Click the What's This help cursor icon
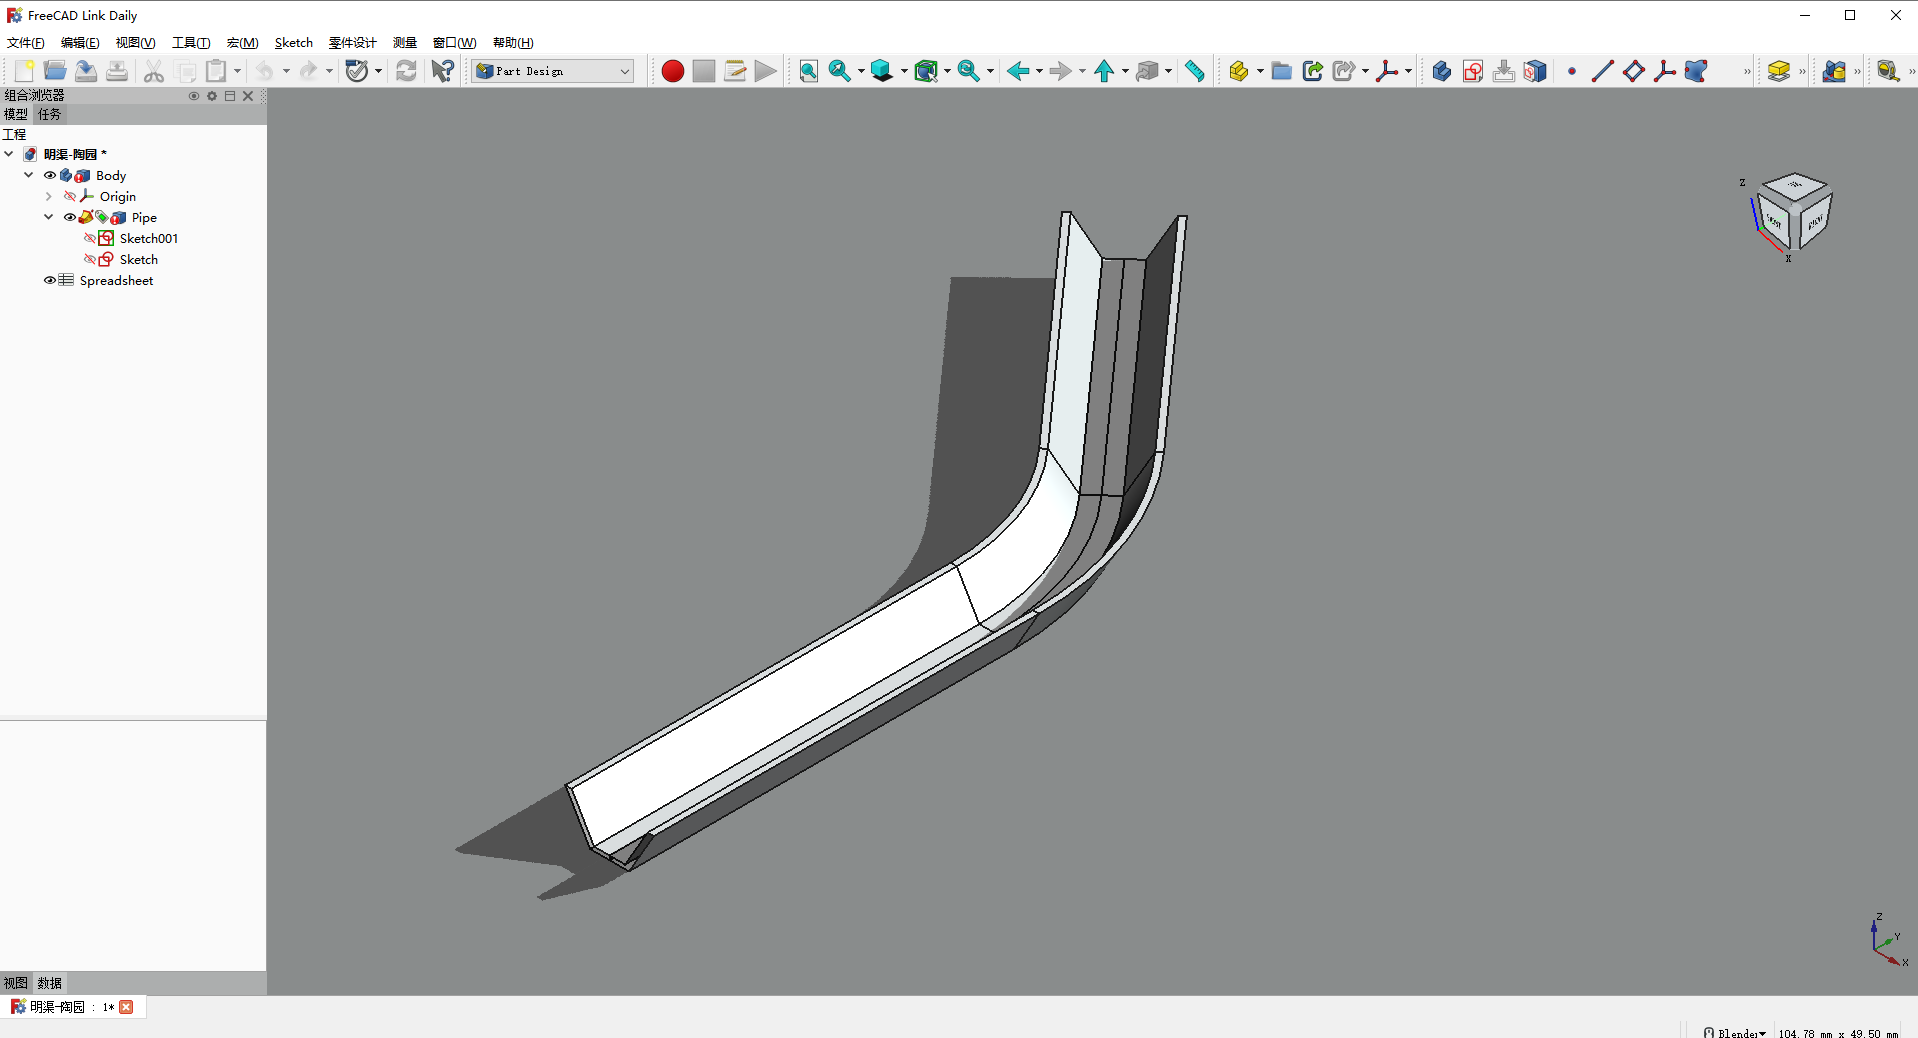This screenshot has height=1038, width=1918. click(x=442, y=71)
